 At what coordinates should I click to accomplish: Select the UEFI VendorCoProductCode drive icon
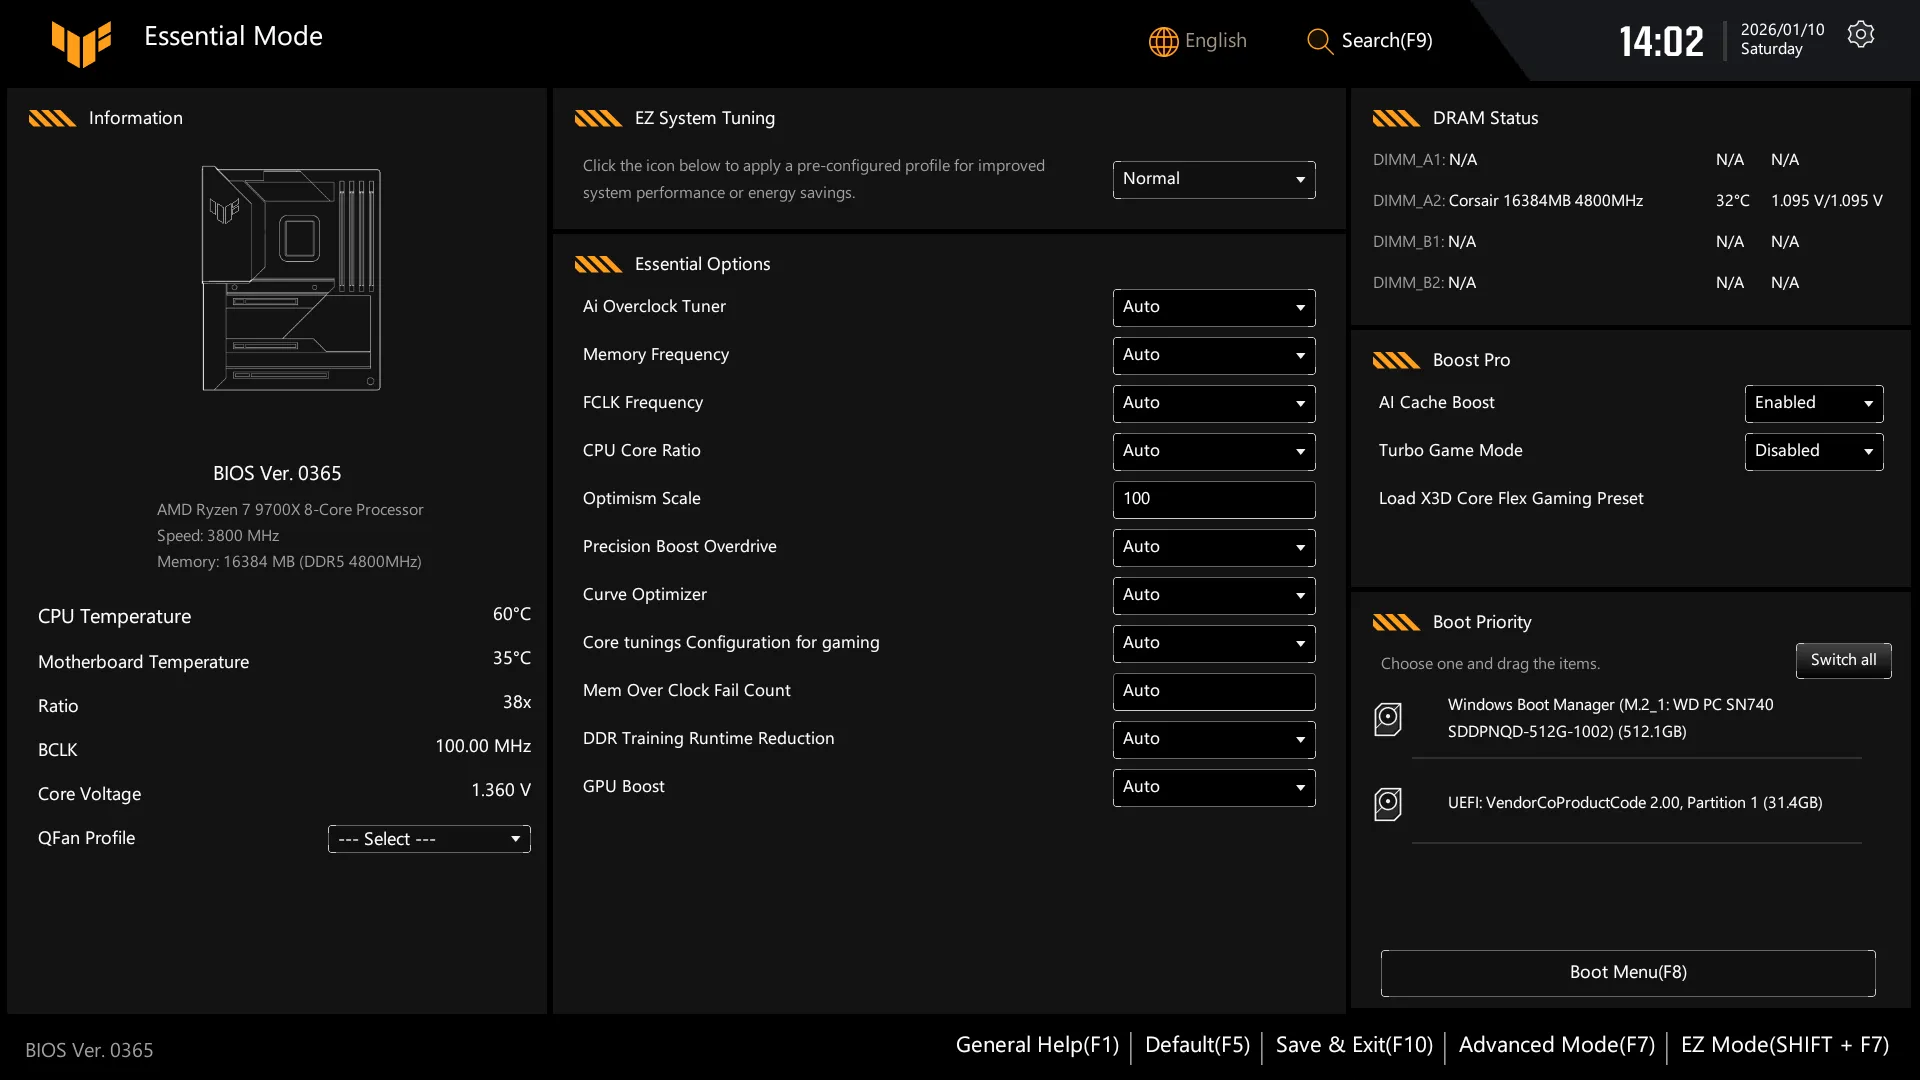tap(1388, 804)
